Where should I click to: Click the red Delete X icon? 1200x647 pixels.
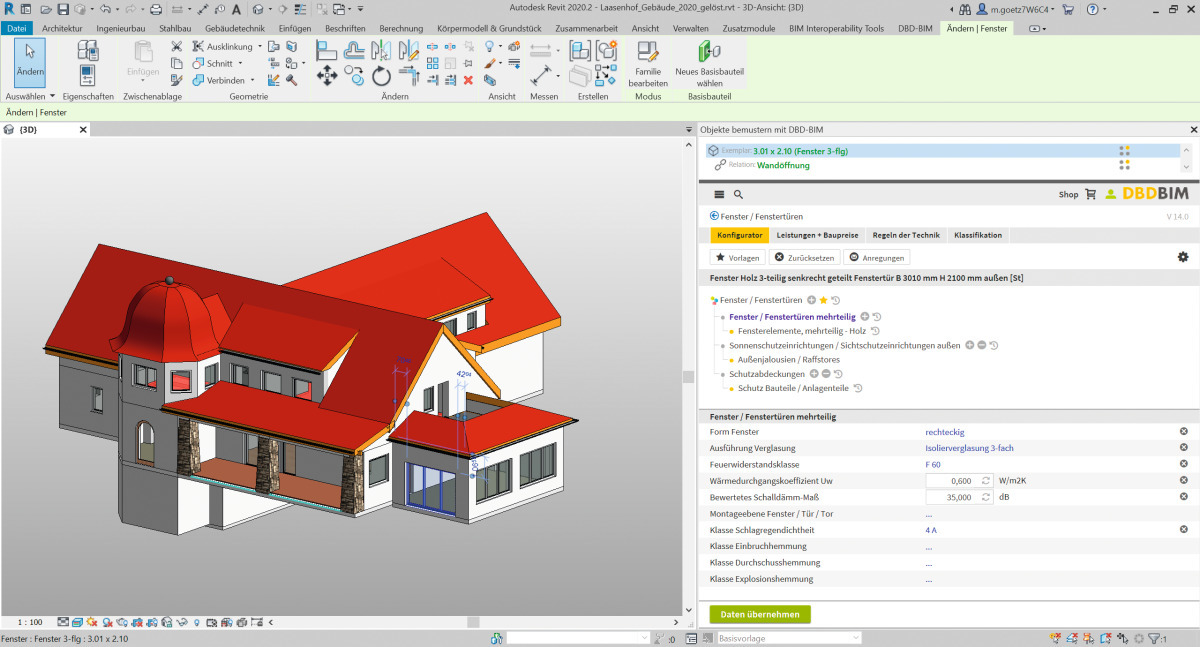click(x=468, y=79)
